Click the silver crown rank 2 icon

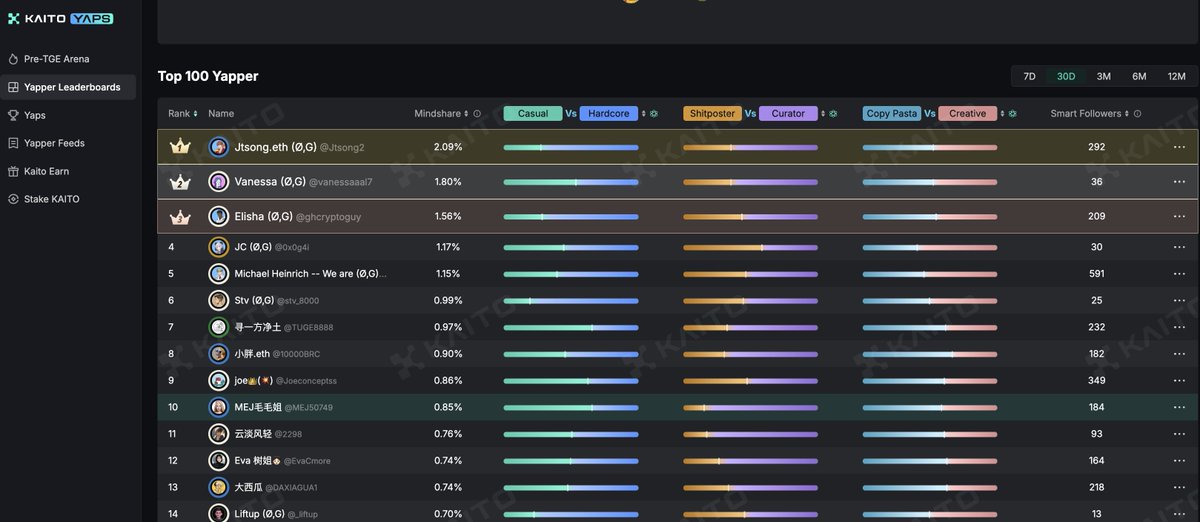pyautogui.click(x=180, y=182)
